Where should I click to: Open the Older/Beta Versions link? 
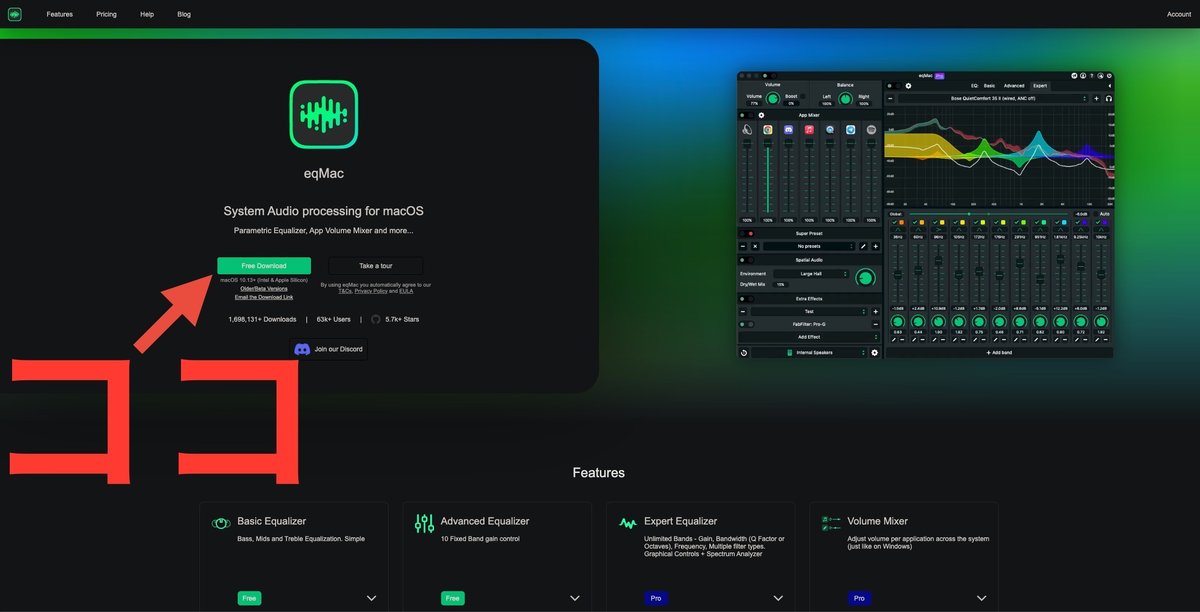tap(263, 288)
